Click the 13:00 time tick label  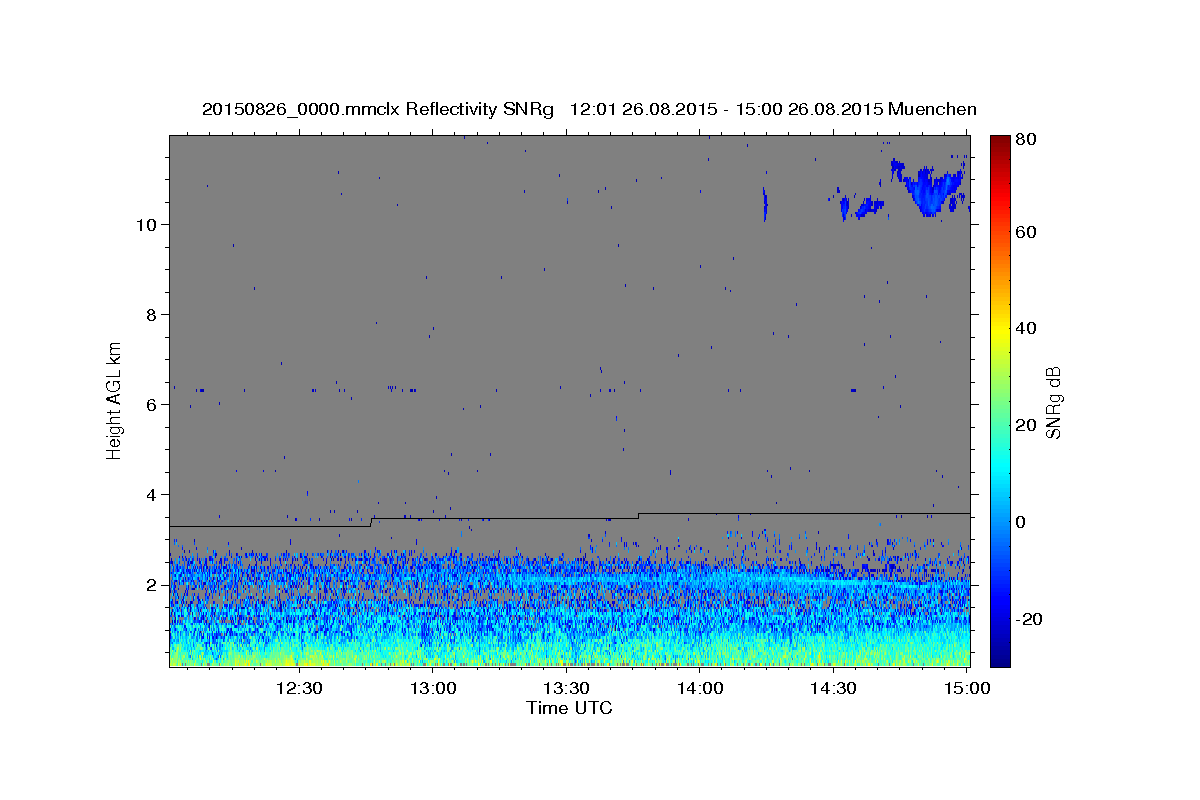432,689
